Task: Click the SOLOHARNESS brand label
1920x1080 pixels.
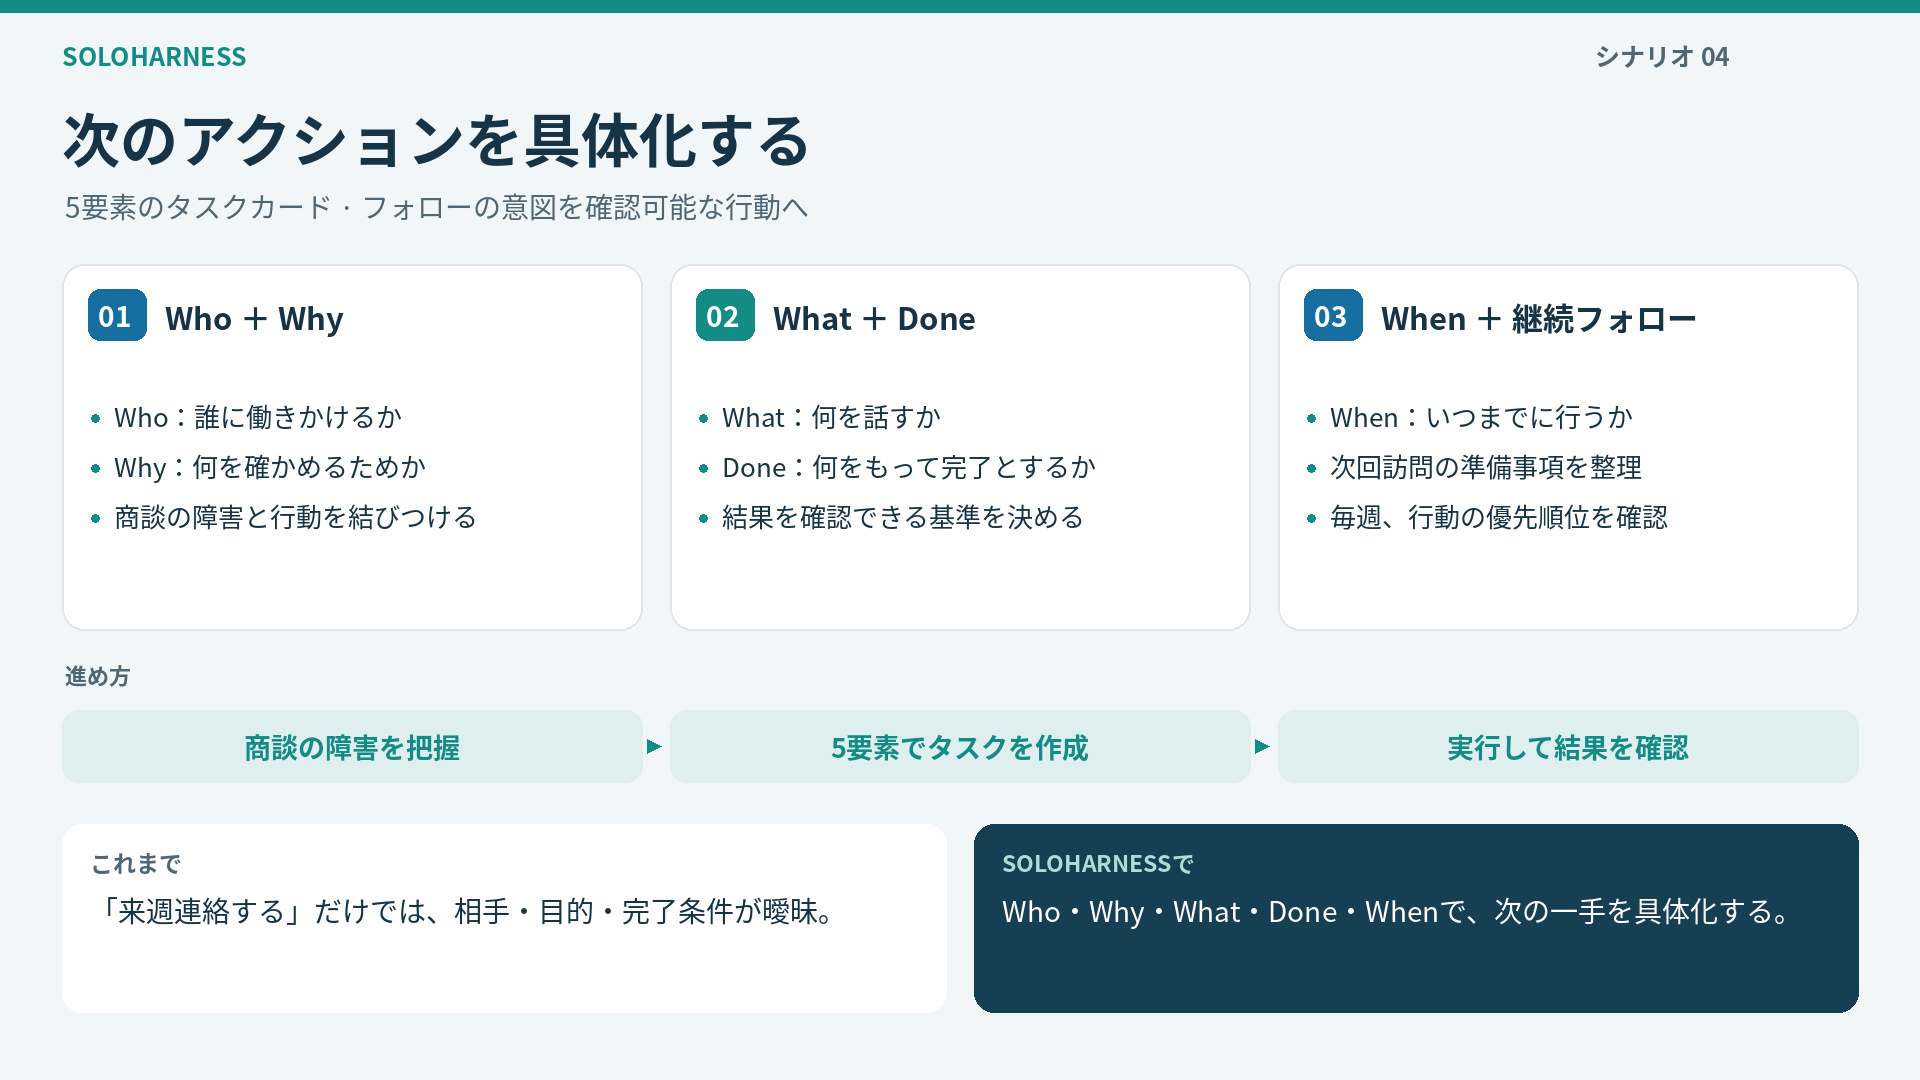Action: click(154, 57)
